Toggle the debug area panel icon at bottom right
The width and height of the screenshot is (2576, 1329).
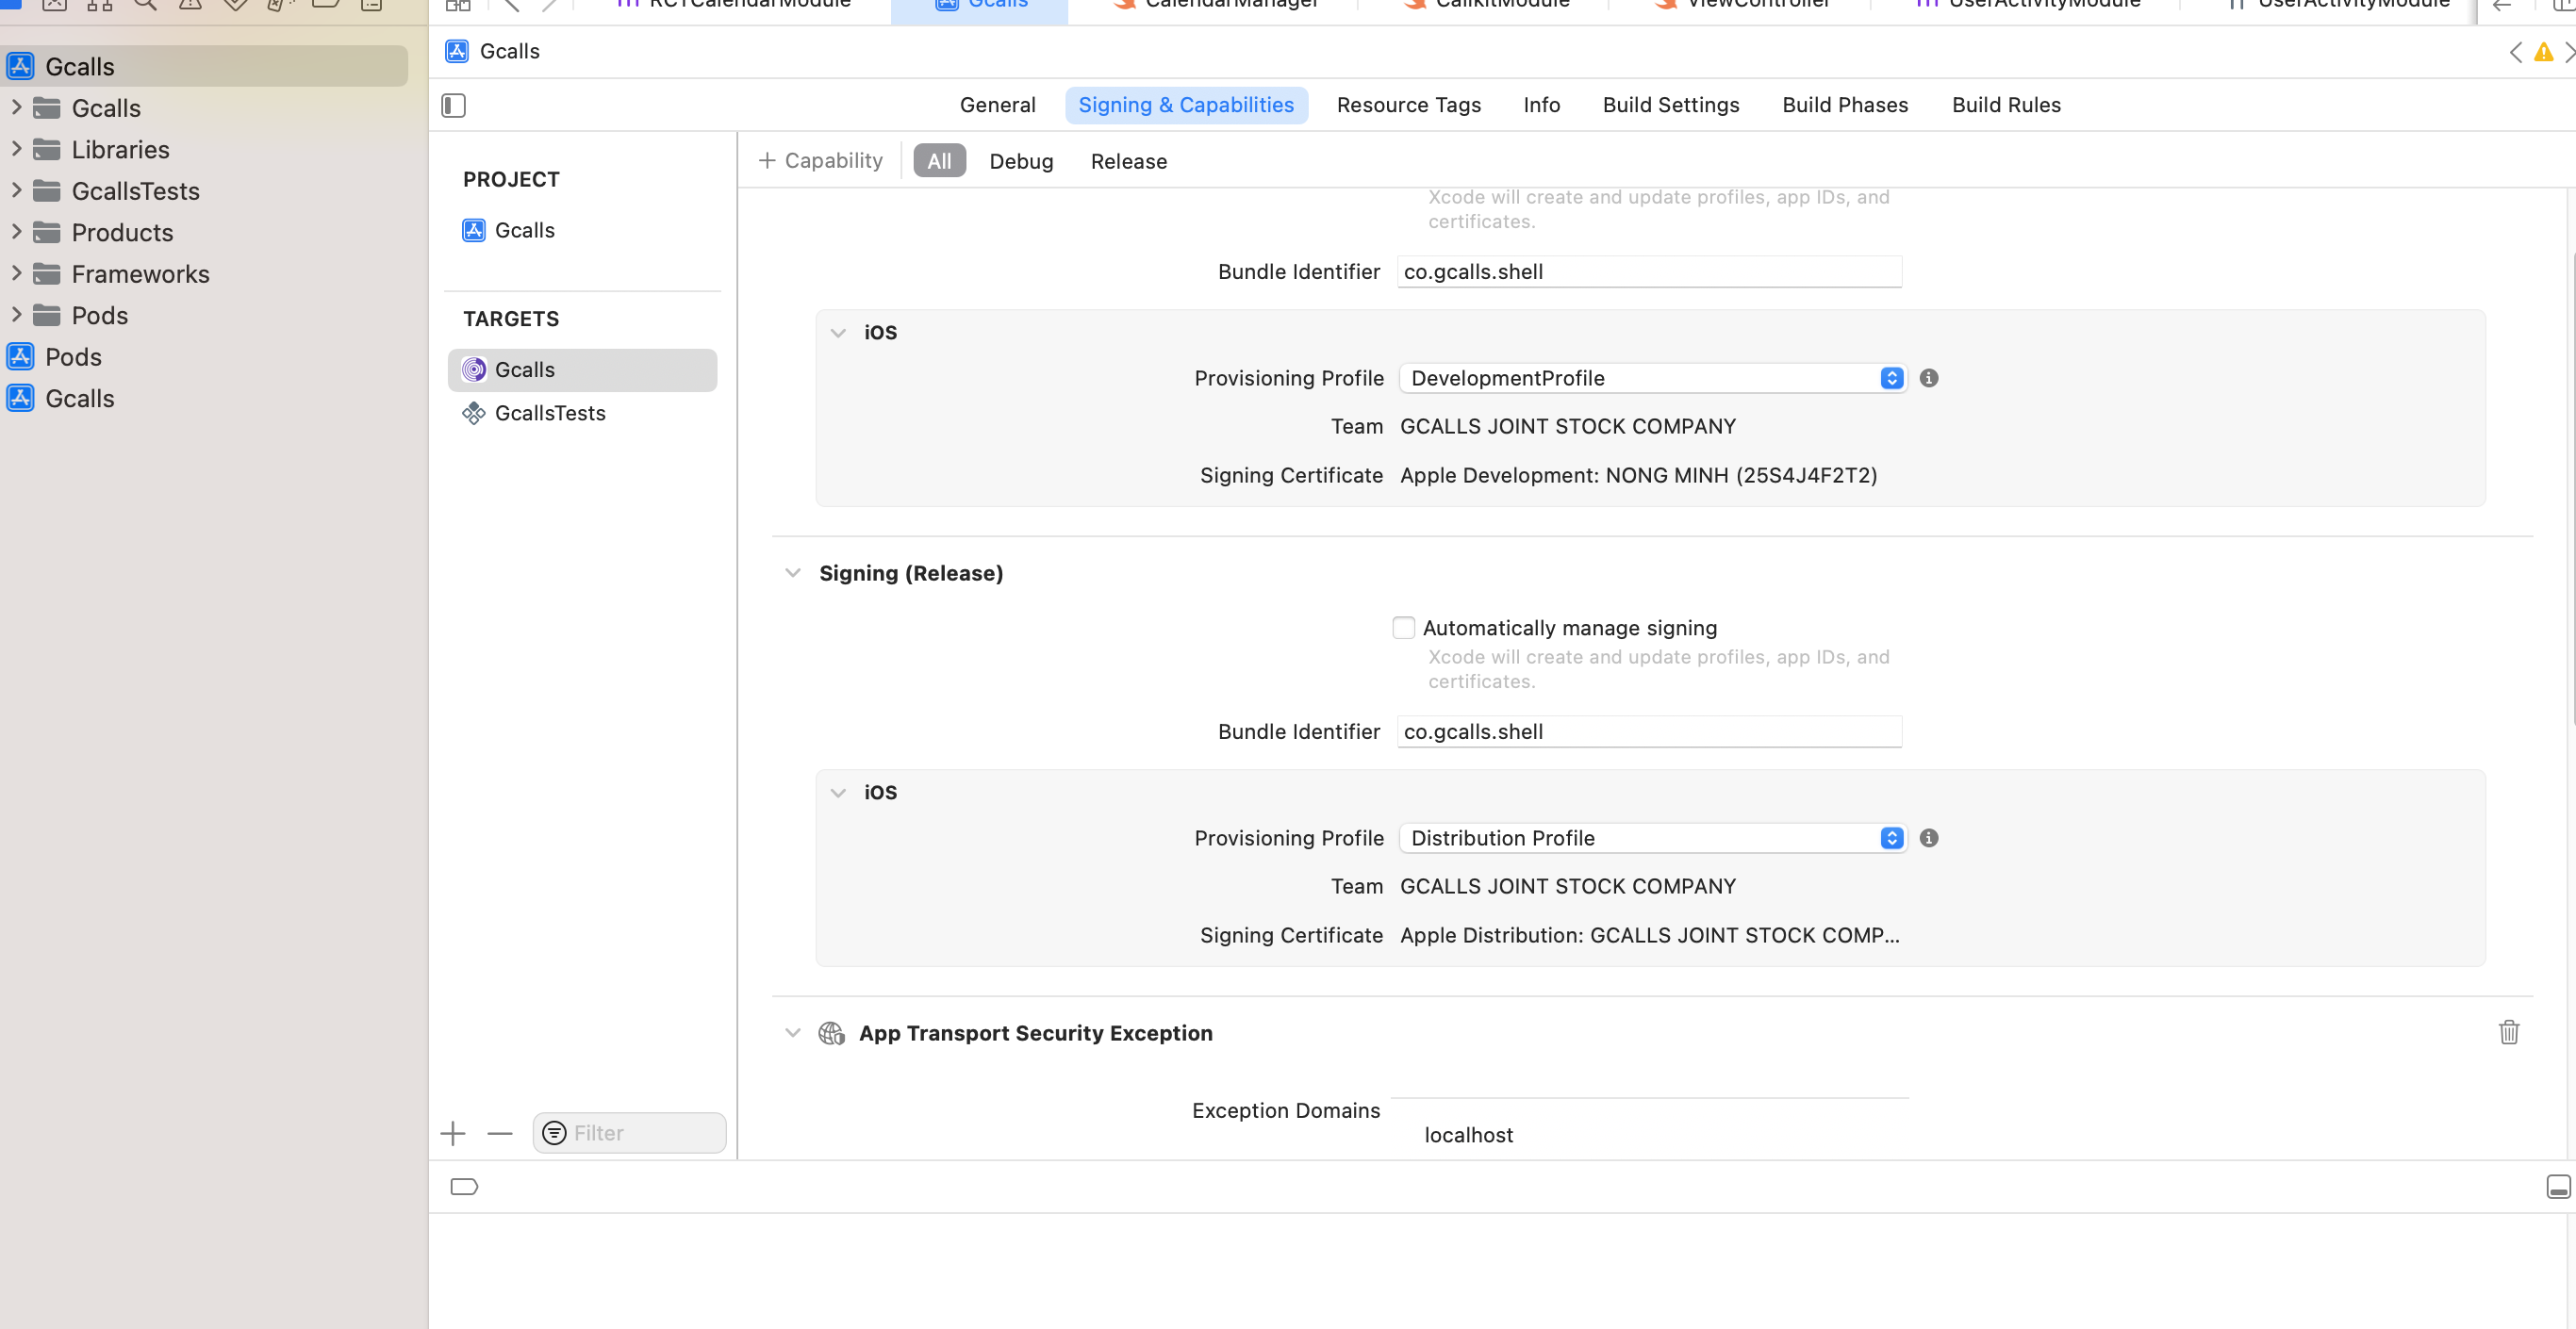[2558, 1186]
